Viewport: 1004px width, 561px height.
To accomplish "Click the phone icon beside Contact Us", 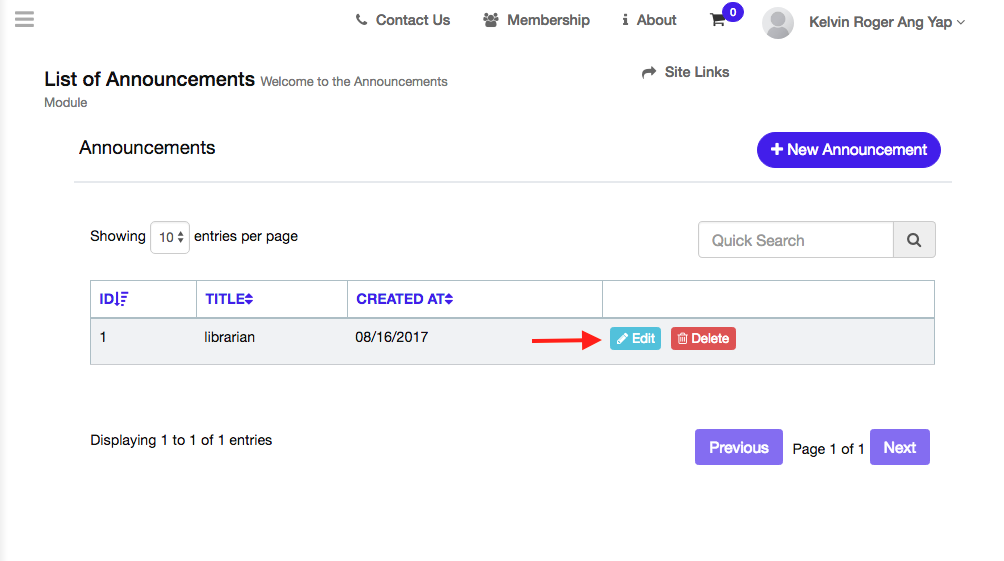I will pos(361,20).
